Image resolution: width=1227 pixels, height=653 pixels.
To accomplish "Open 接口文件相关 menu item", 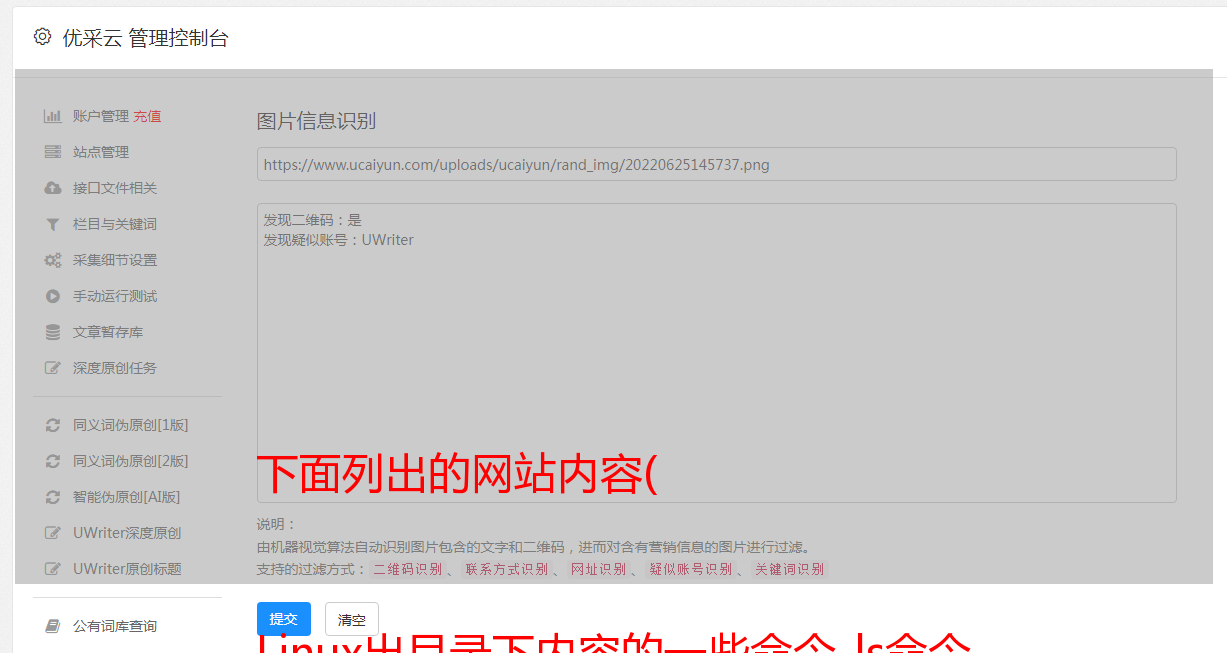I will [115, 188].
